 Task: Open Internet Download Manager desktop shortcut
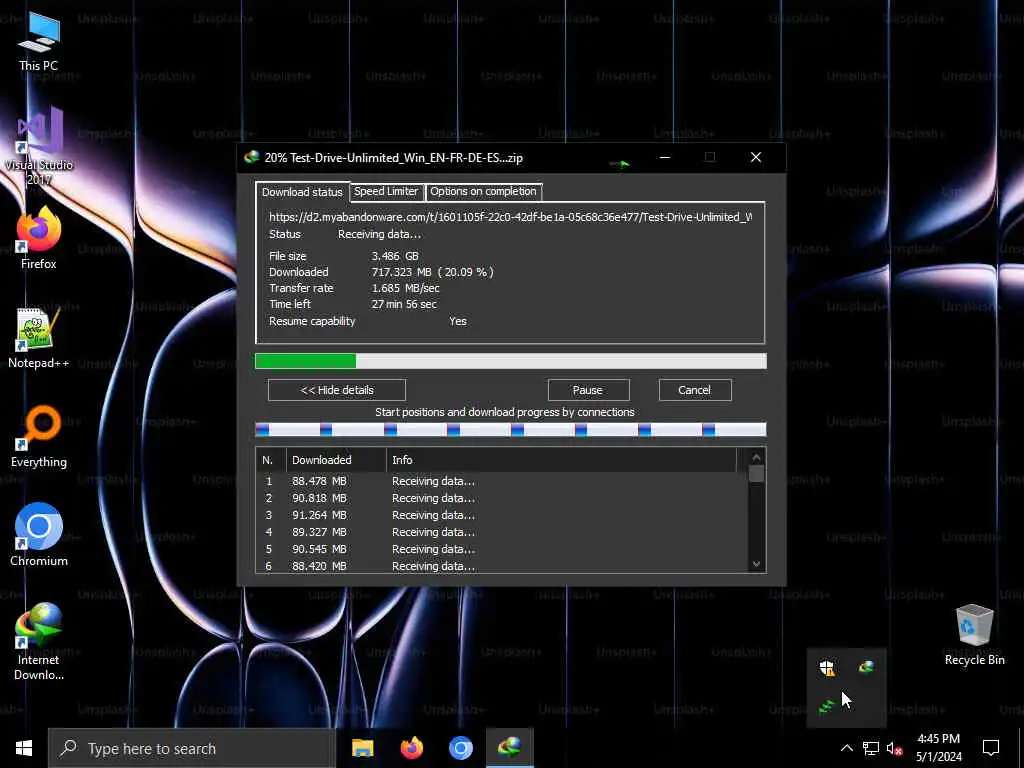click(39, 641)
